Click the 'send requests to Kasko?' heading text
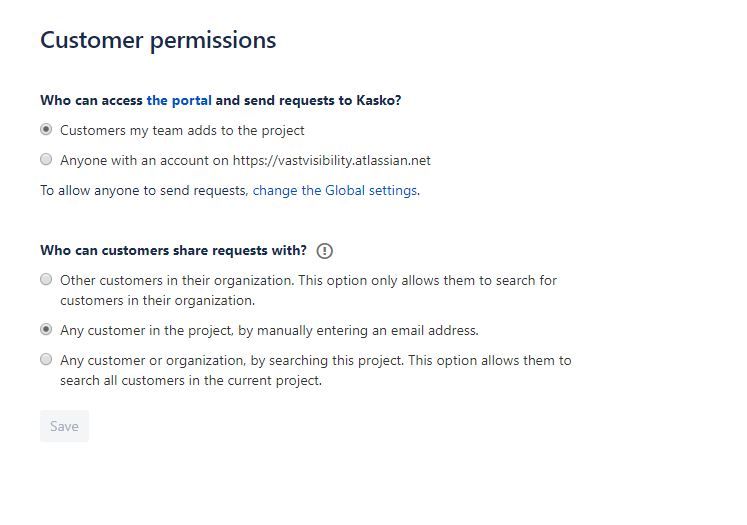Viewport: 747px width, 525px height. coord(323,101)
